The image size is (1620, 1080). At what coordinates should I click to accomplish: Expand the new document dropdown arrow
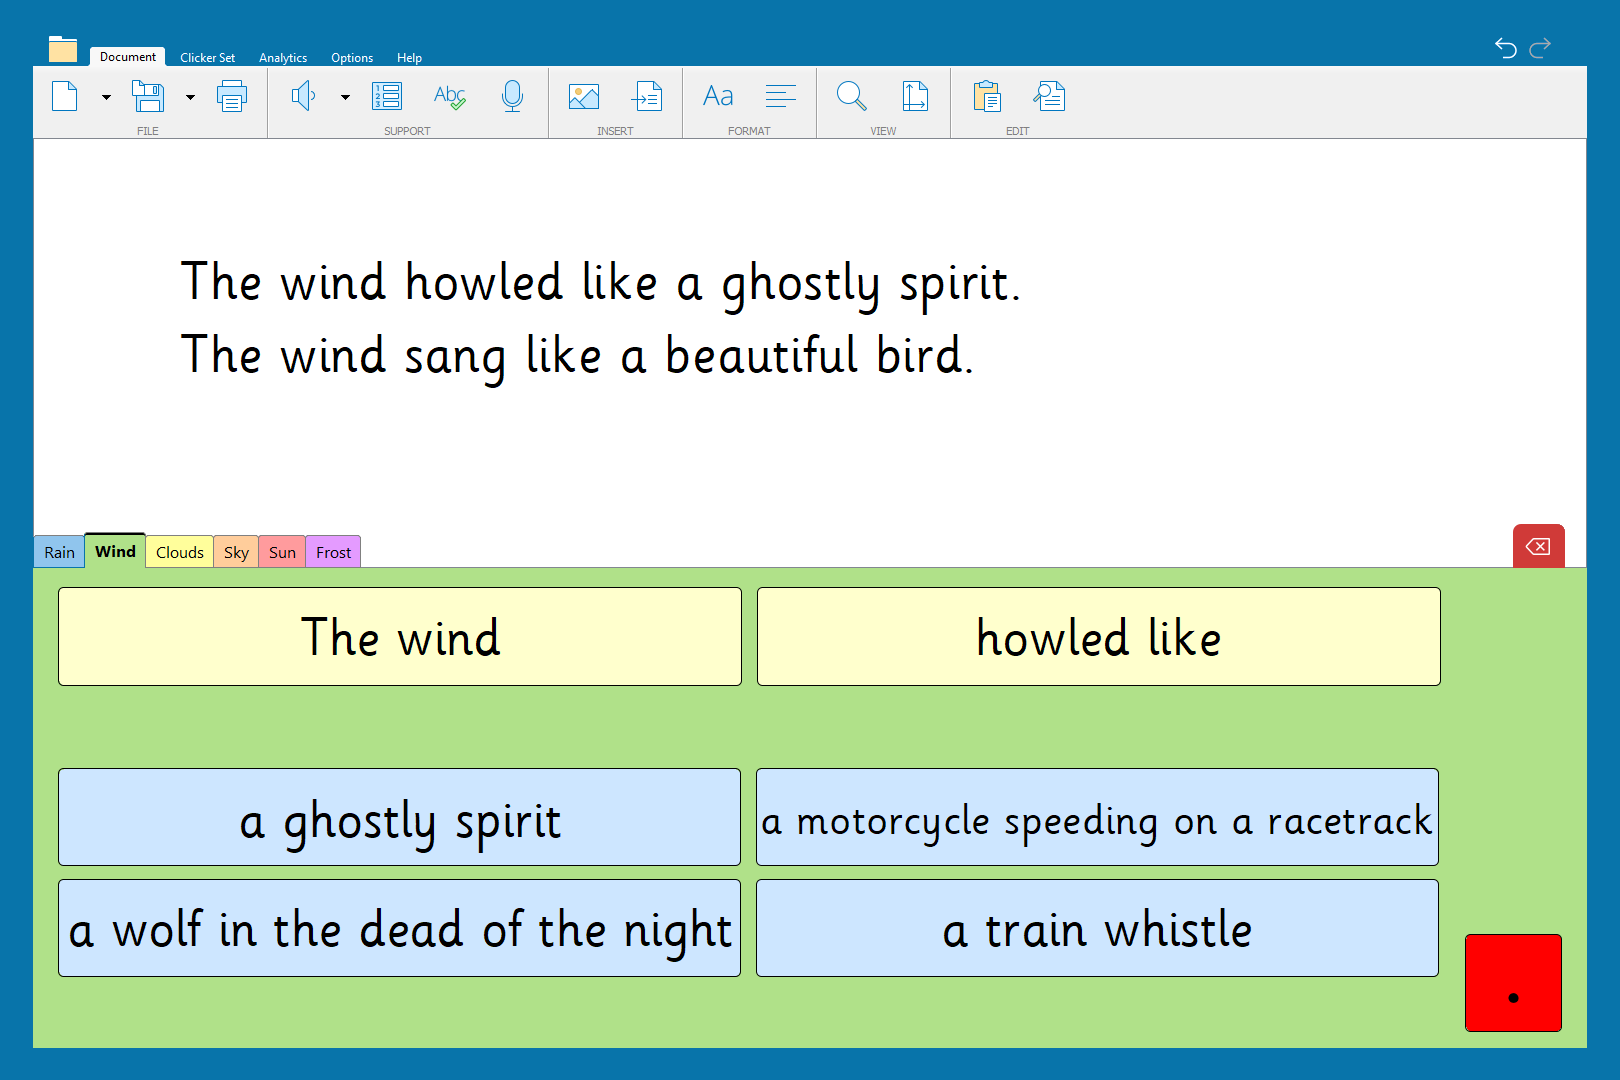click(106, 98)
